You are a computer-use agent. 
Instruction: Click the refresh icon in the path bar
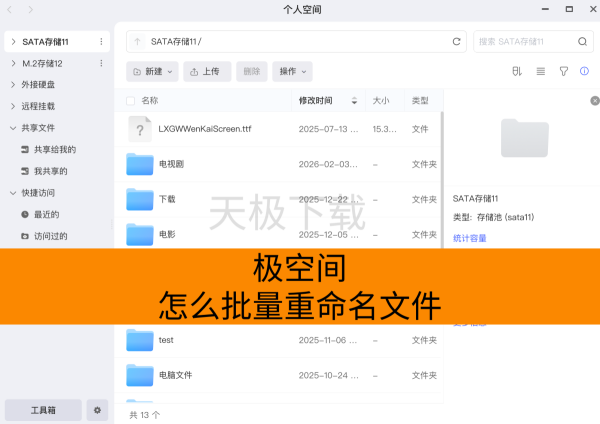click(457, 42)
